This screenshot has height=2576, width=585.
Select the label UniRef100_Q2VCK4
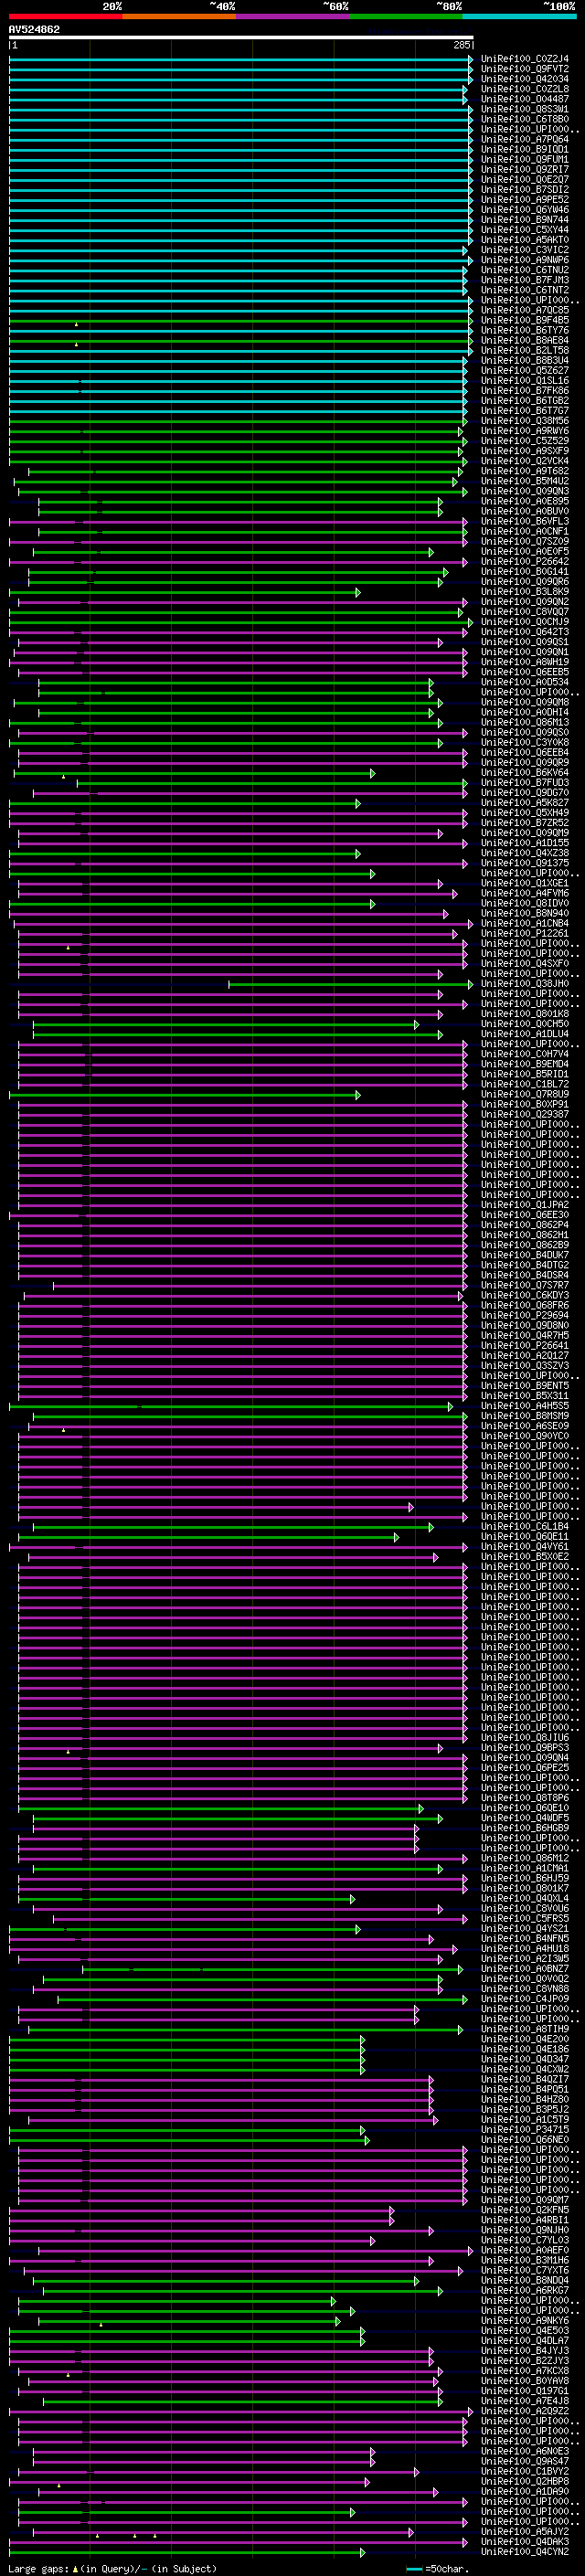525,461
